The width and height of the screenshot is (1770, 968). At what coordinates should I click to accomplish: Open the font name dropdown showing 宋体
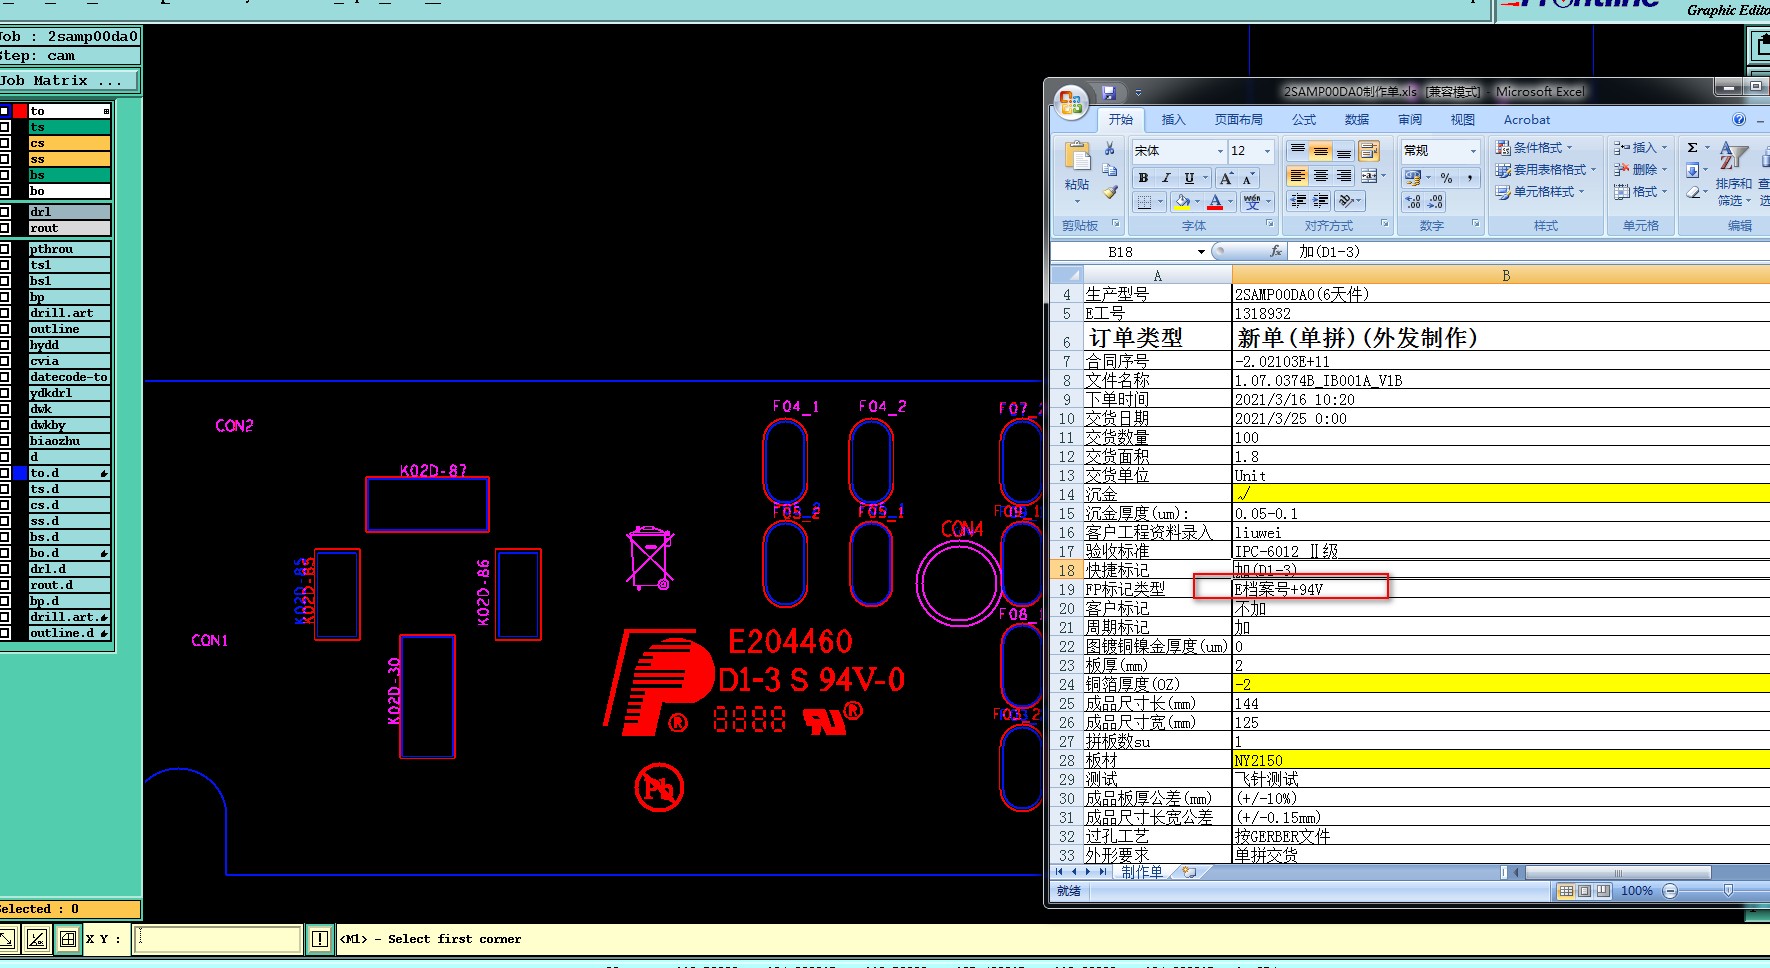tap(1220, 151)
